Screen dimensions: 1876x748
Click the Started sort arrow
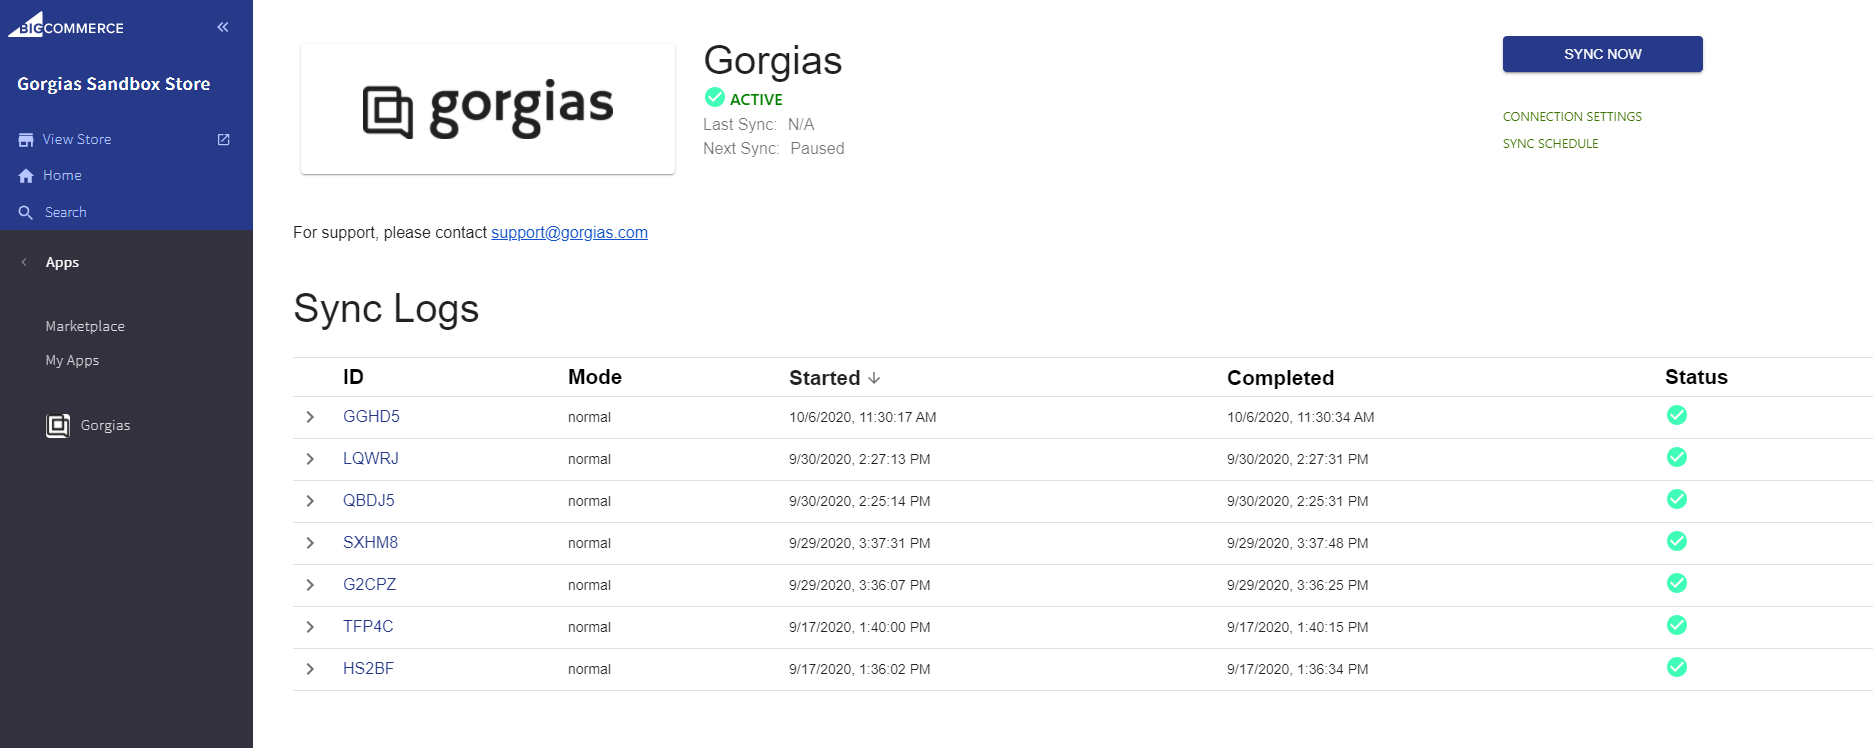874,378
